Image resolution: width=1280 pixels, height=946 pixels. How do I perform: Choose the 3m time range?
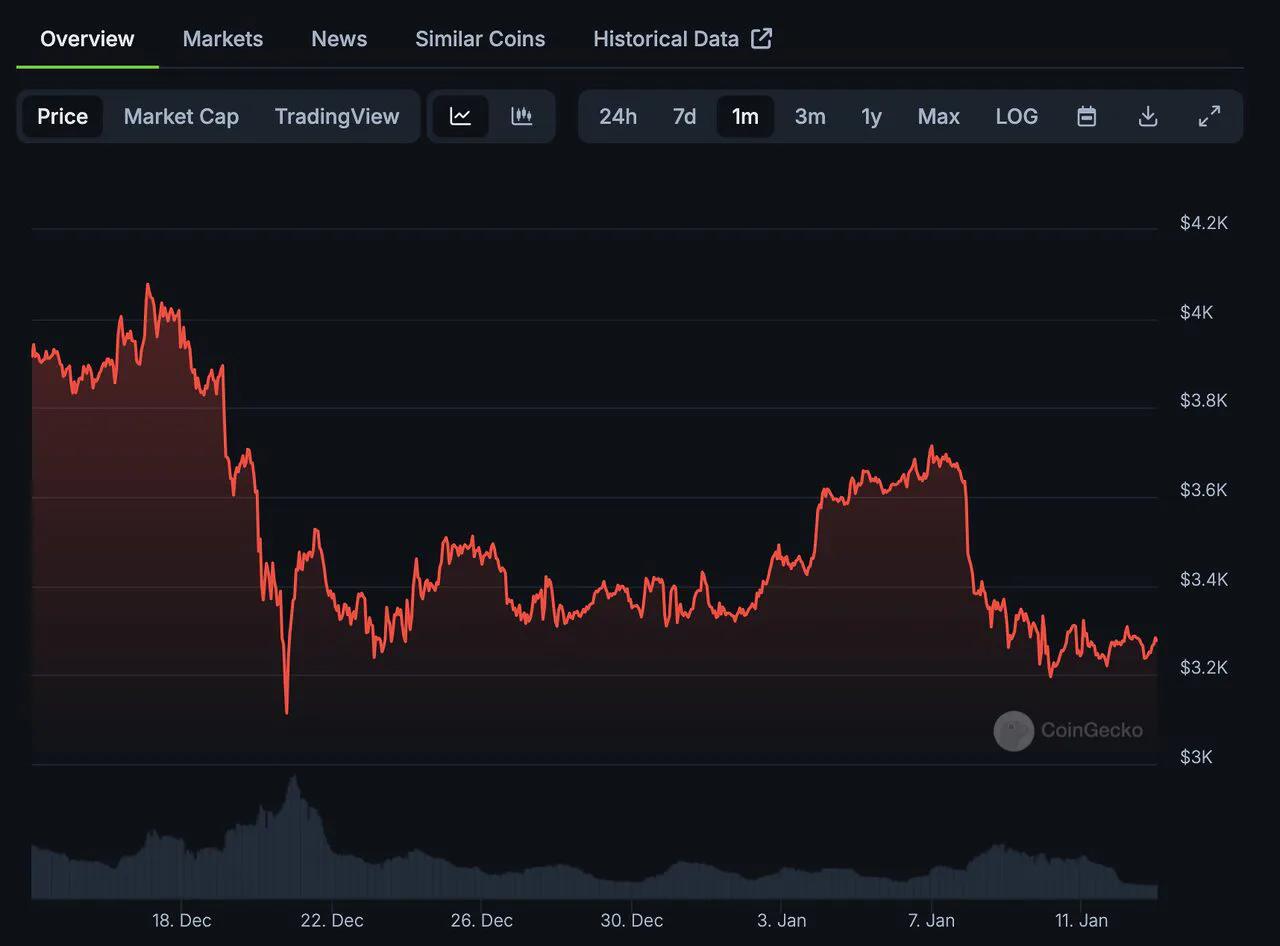(x=810, y=116)
